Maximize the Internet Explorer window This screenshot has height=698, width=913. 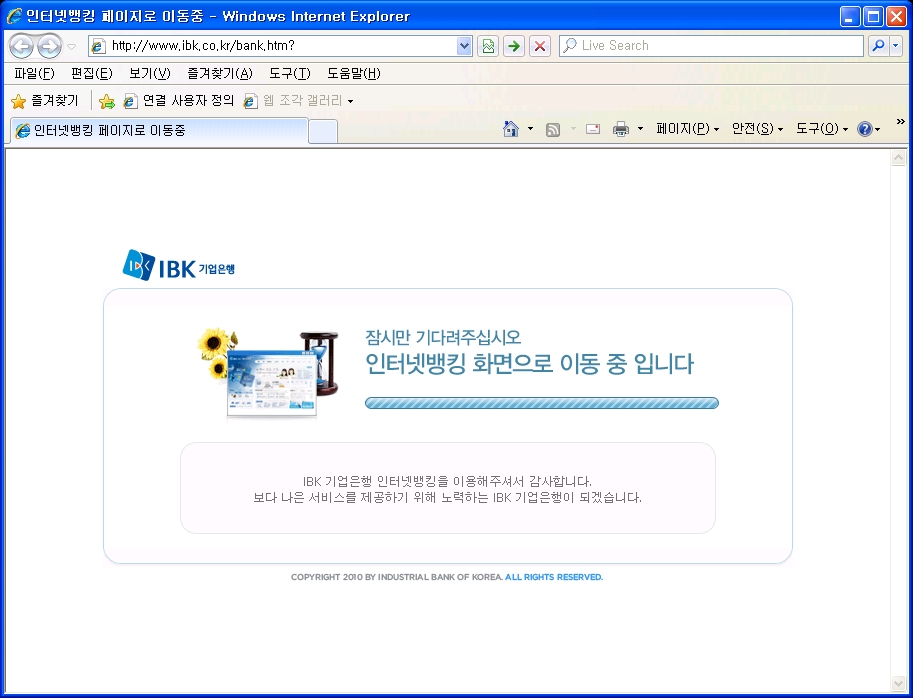873,17
